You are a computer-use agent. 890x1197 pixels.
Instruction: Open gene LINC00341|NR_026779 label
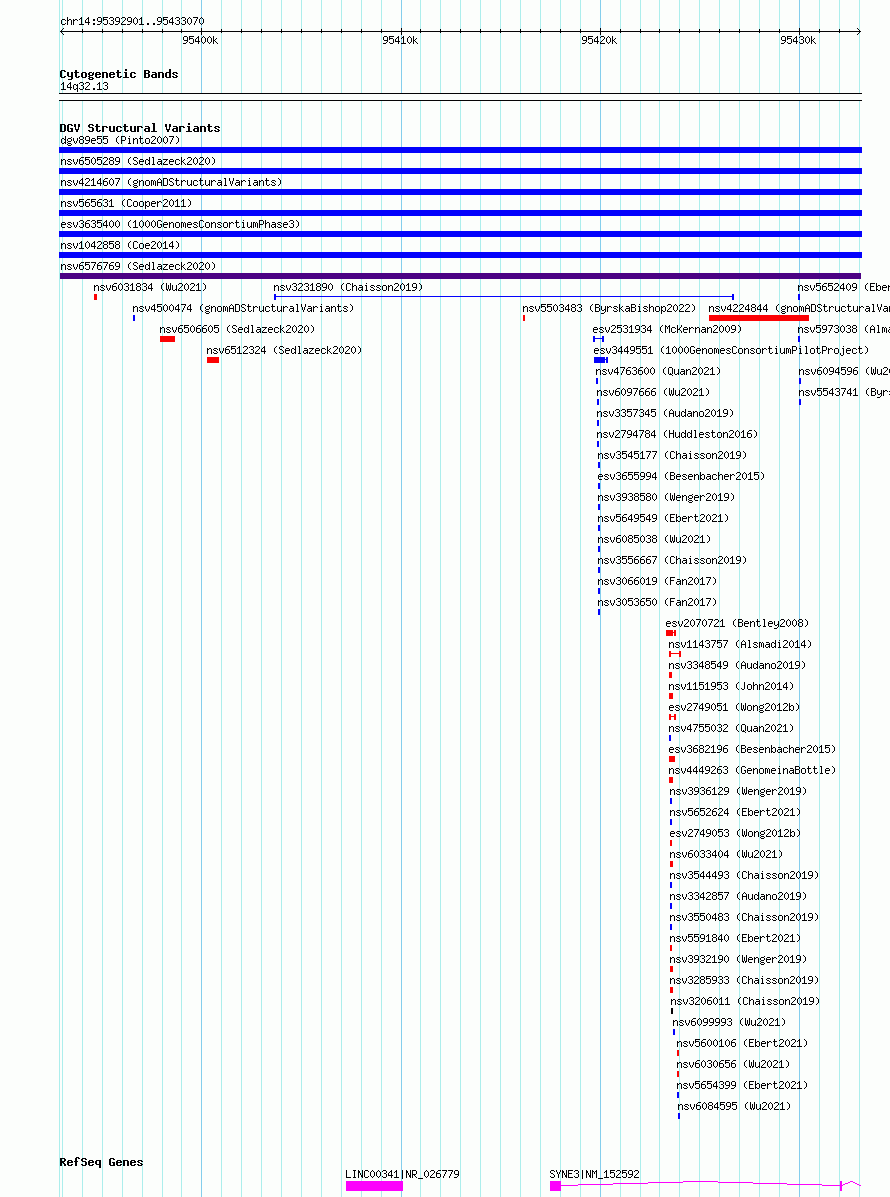click(x=402, y=1174)
